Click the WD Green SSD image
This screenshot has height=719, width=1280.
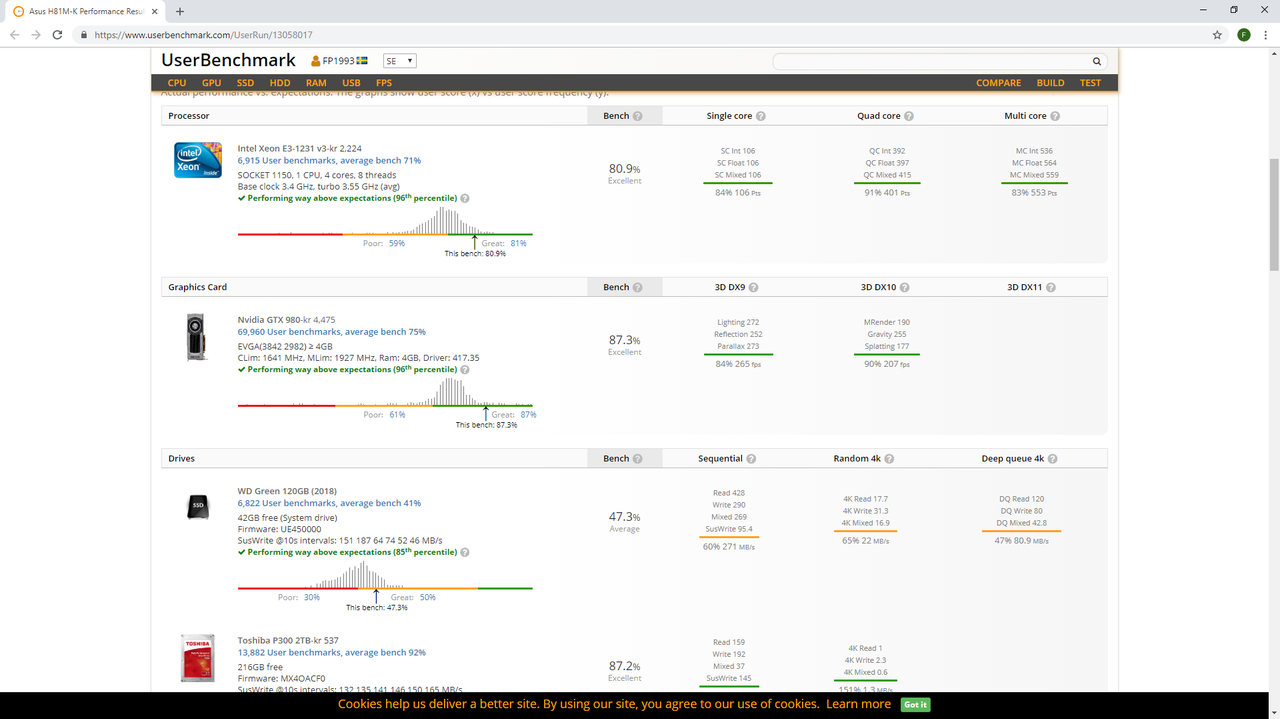pos(198,506)
